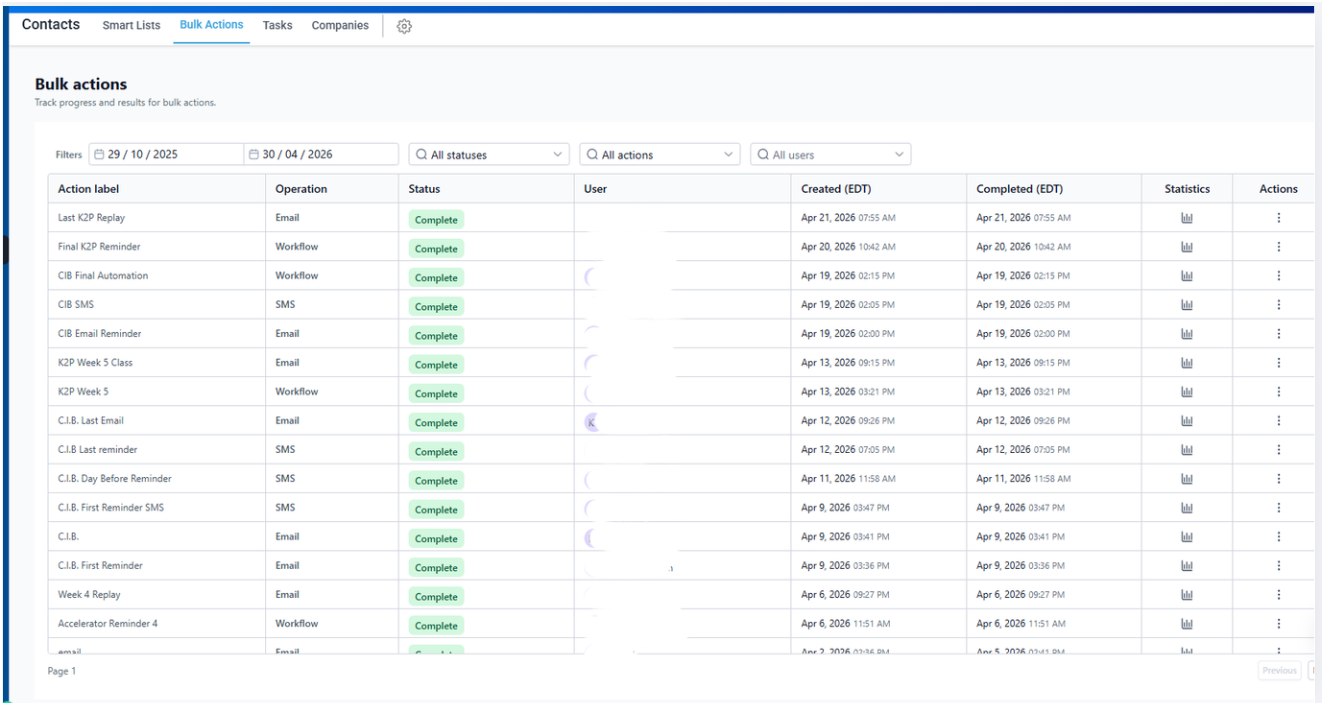The image size is (1324, 705).
Task: View statistics for Final K2P Reminder
Action: tap(1187, 247)
